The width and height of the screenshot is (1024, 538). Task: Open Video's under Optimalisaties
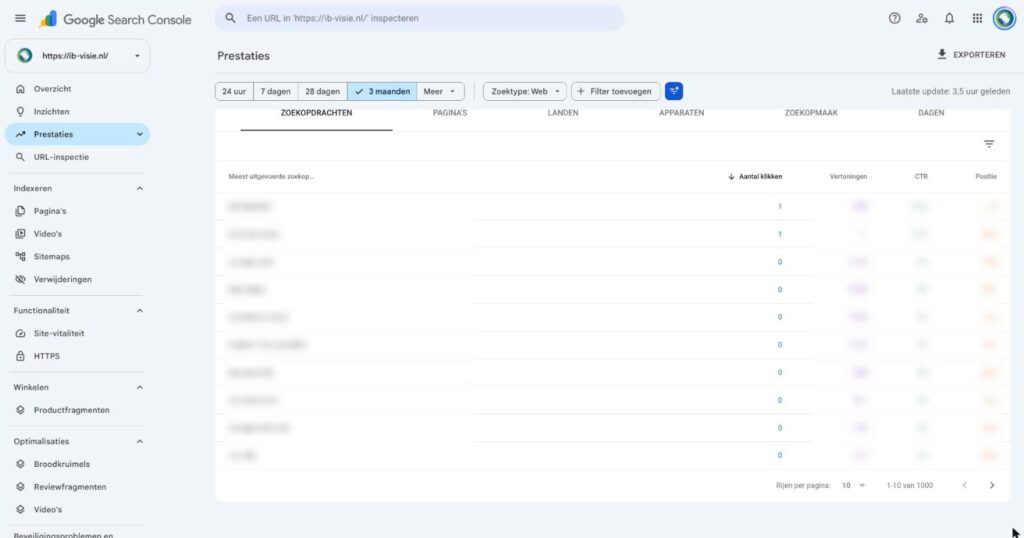click(x=77, y=509)
